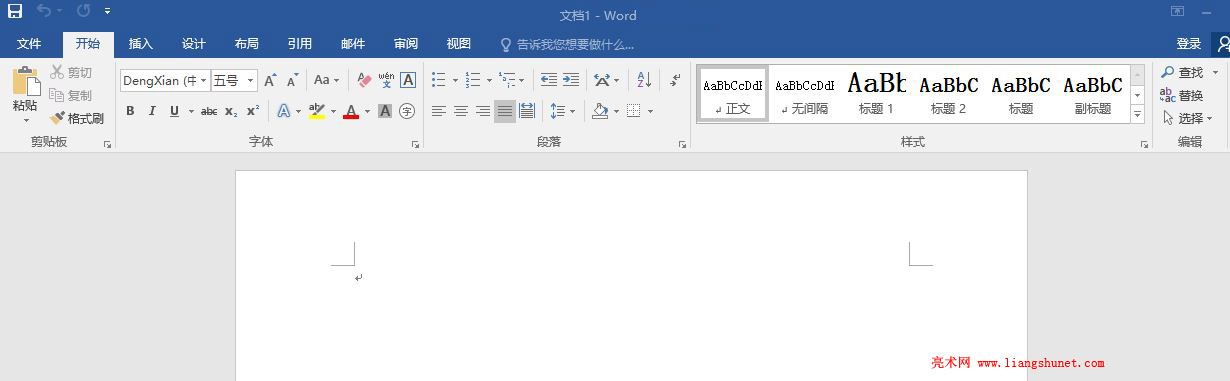Apply the red font color
1230x381 pixels.
pyautogui.click(x=351, y=111)
